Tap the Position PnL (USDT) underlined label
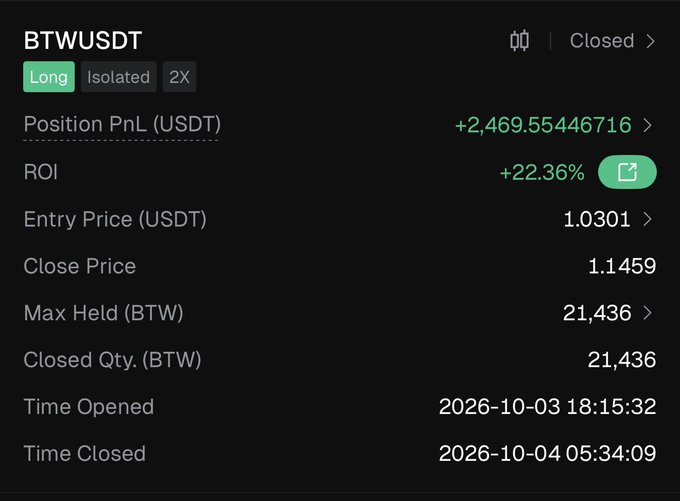The height and width of the screenshot is (501, 680). point(122,124)
